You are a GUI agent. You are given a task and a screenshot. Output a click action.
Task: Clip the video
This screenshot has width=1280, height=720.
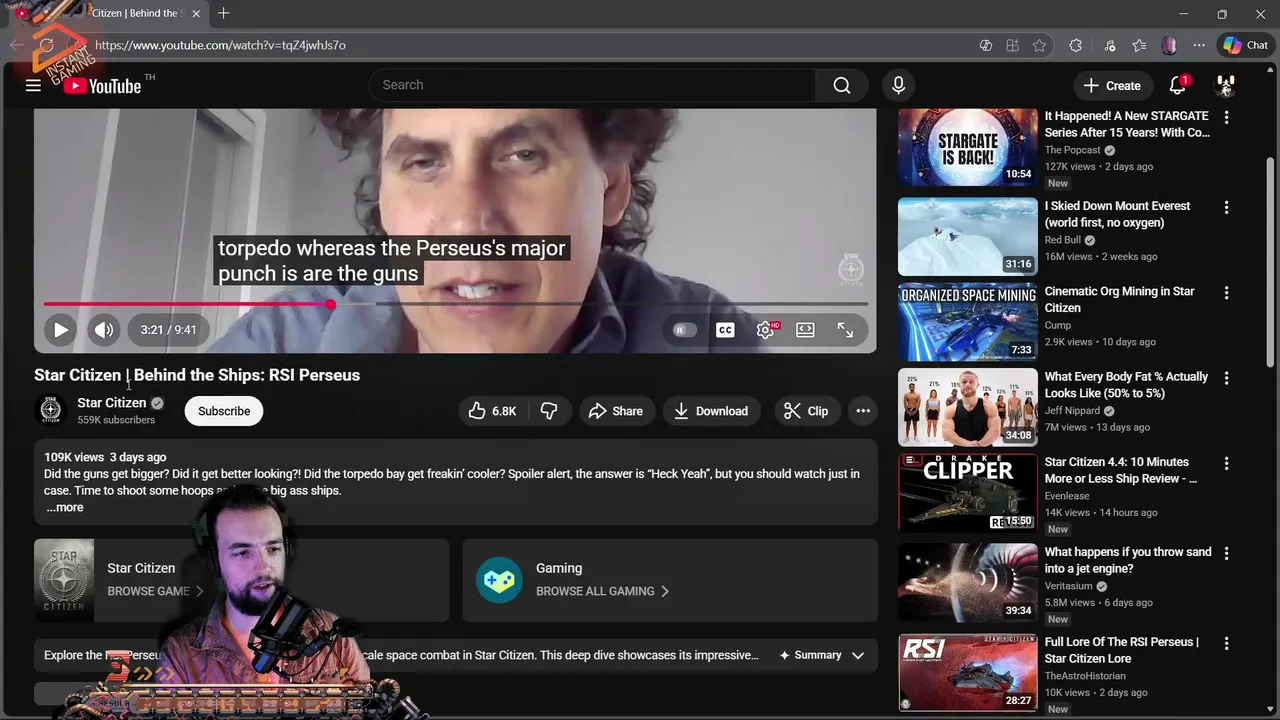click(806, 411)
